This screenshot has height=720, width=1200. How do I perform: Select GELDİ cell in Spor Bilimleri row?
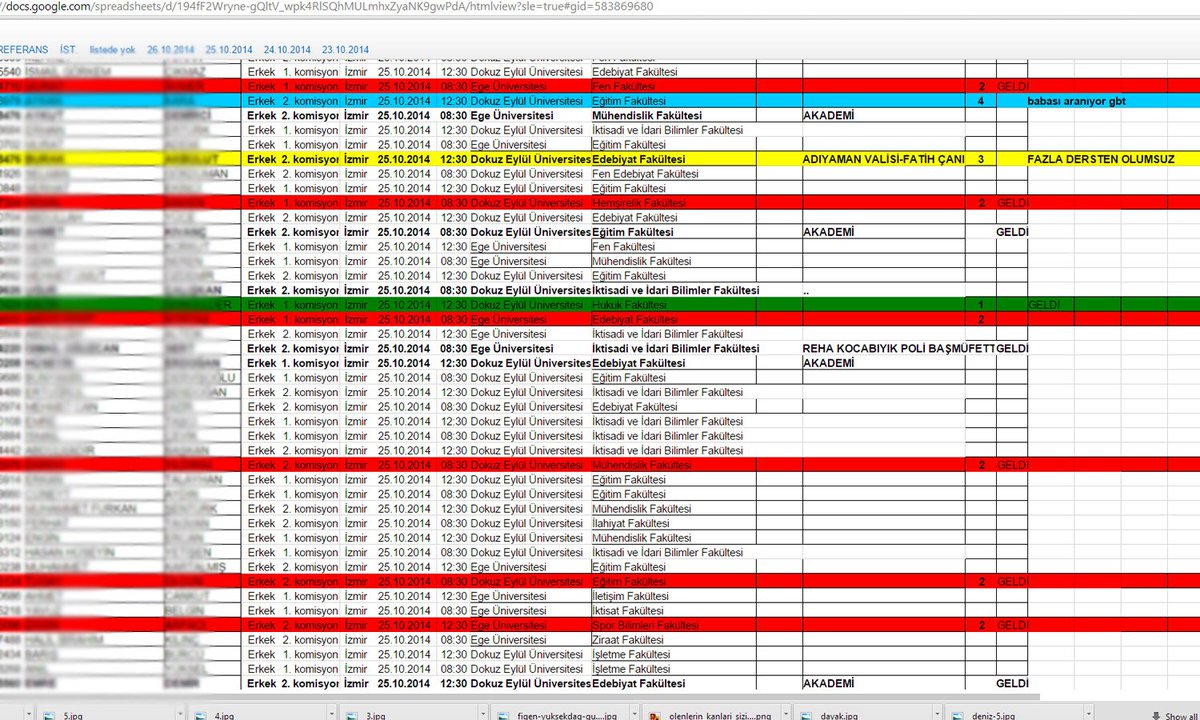[1012, 625]
